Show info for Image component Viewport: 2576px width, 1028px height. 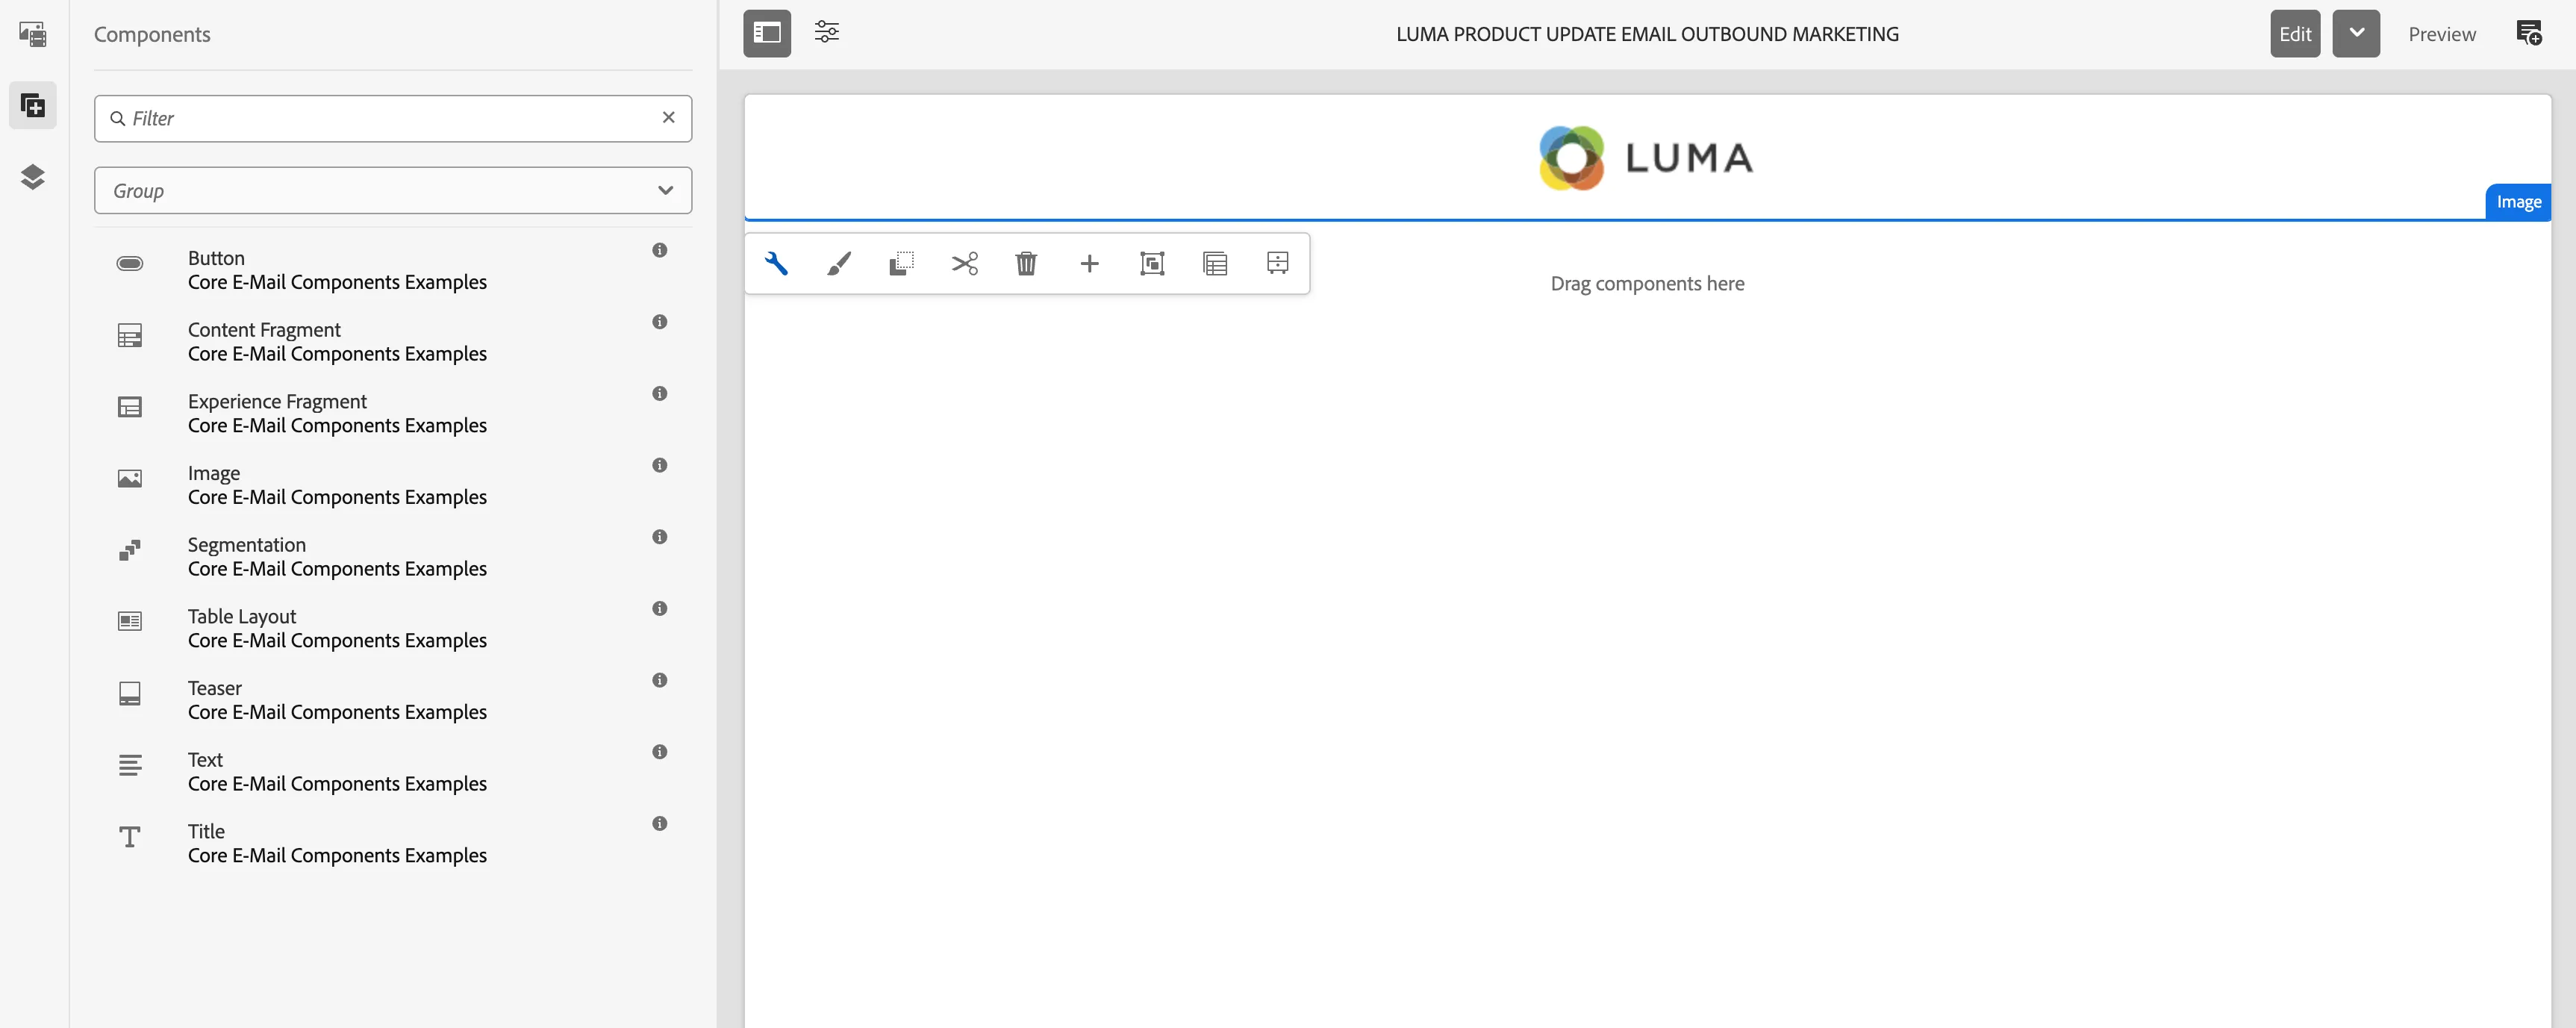tap(659, 465)
